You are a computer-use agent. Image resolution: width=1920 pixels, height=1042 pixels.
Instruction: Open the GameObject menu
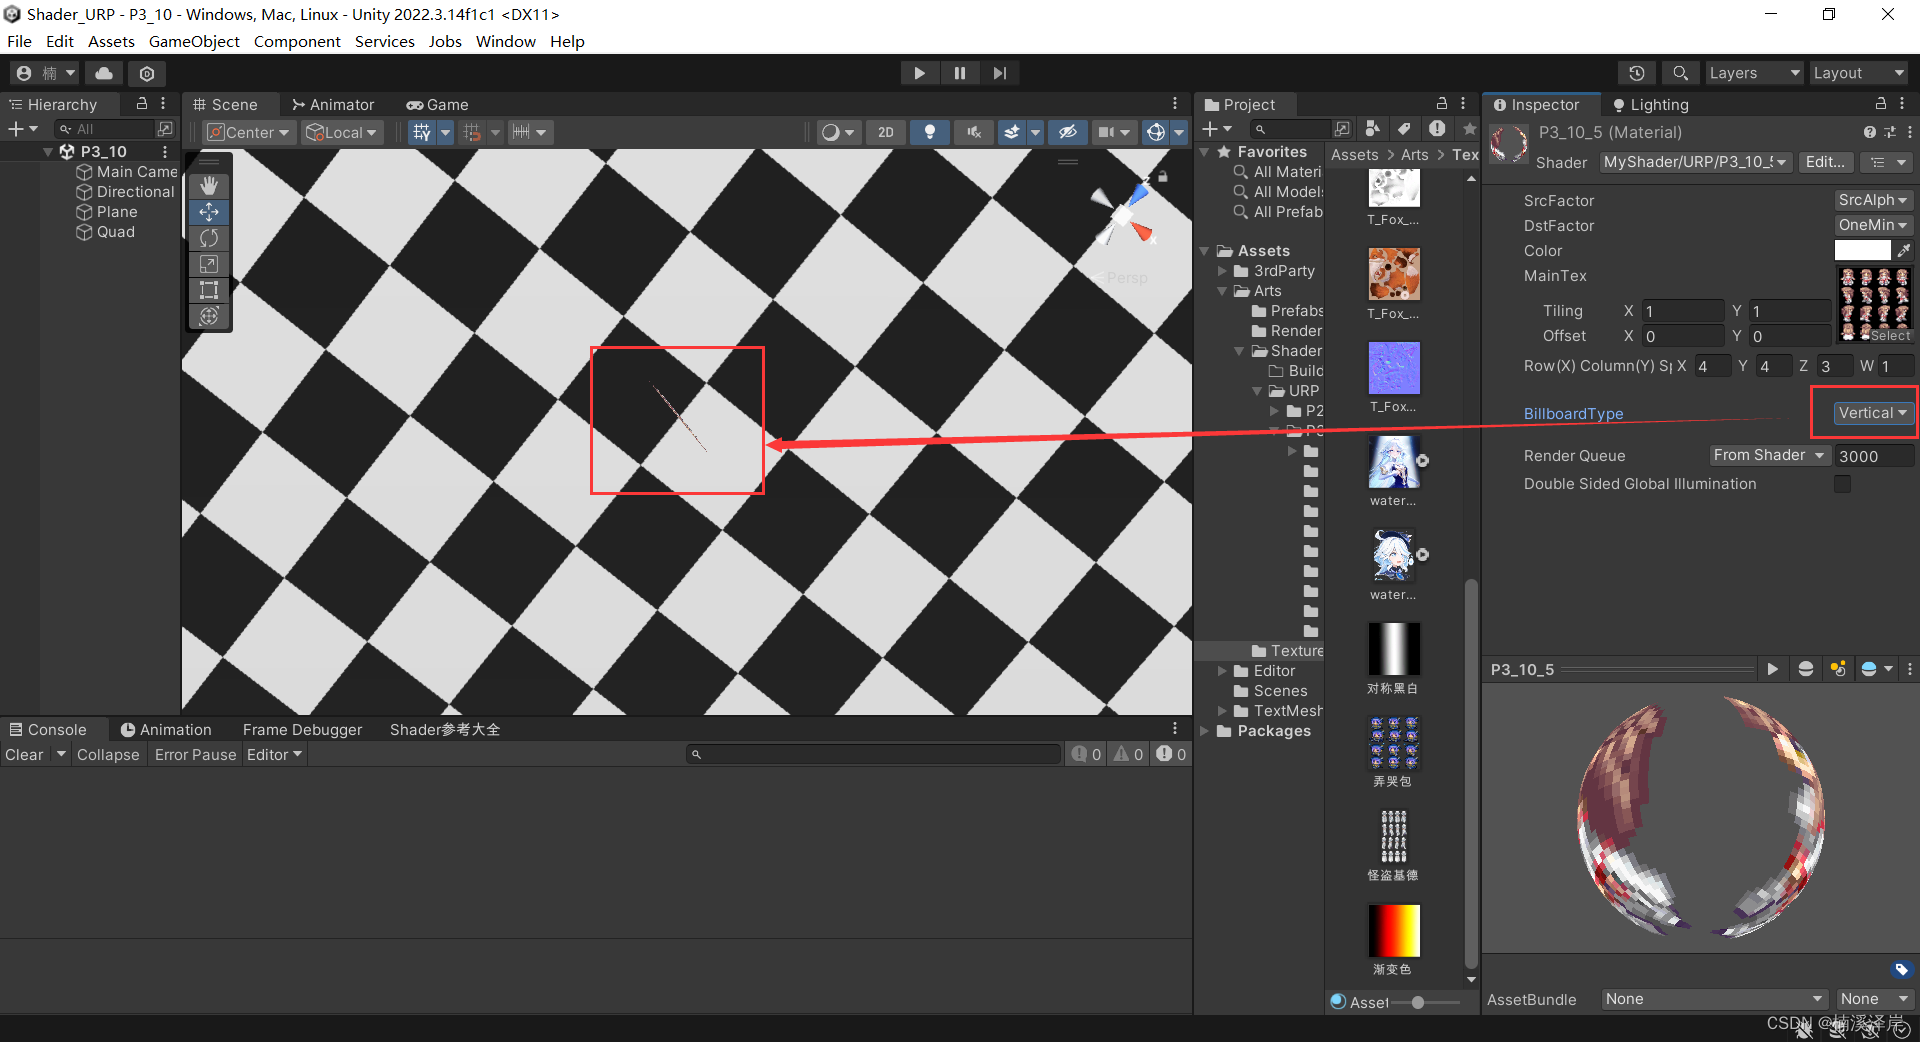coord(194,41)
